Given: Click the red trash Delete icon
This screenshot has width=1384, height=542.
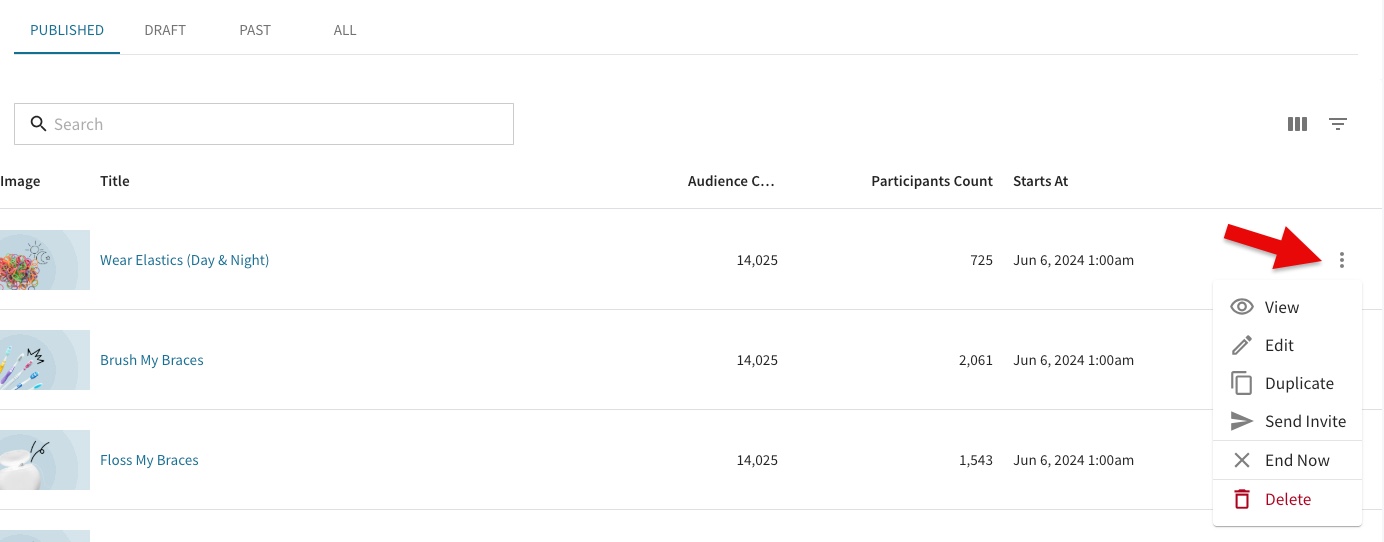Looking at the screenshot, I should point(1242,499).
